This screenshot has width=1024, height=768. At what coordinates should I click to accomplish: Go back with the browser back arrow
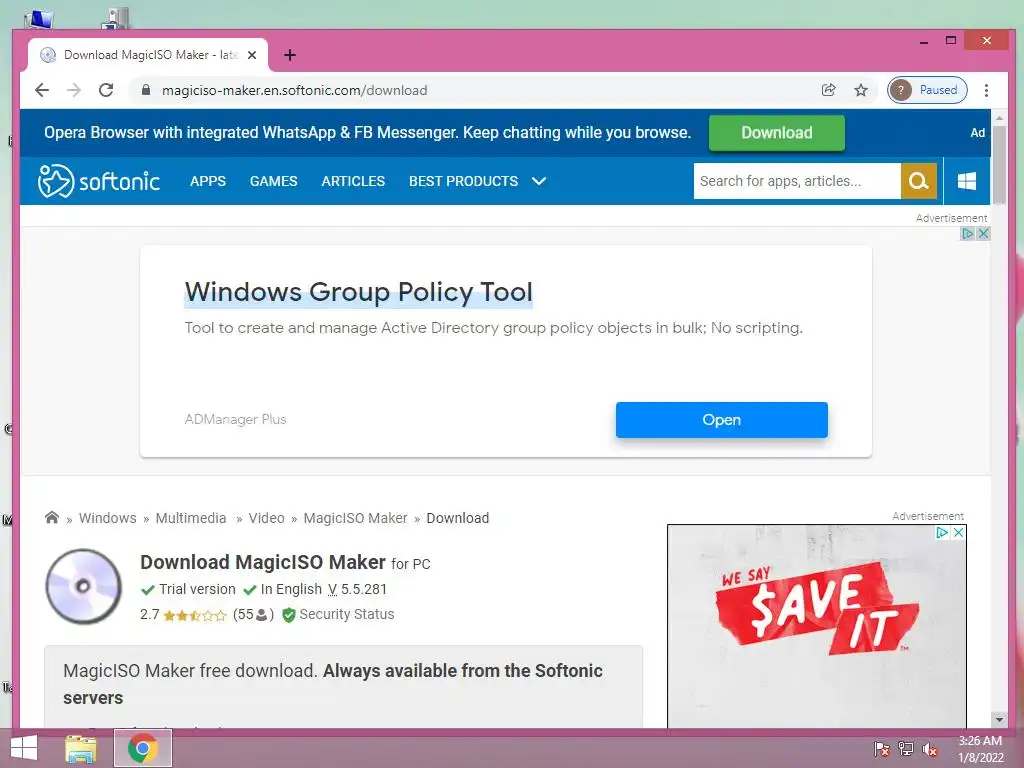42,90
